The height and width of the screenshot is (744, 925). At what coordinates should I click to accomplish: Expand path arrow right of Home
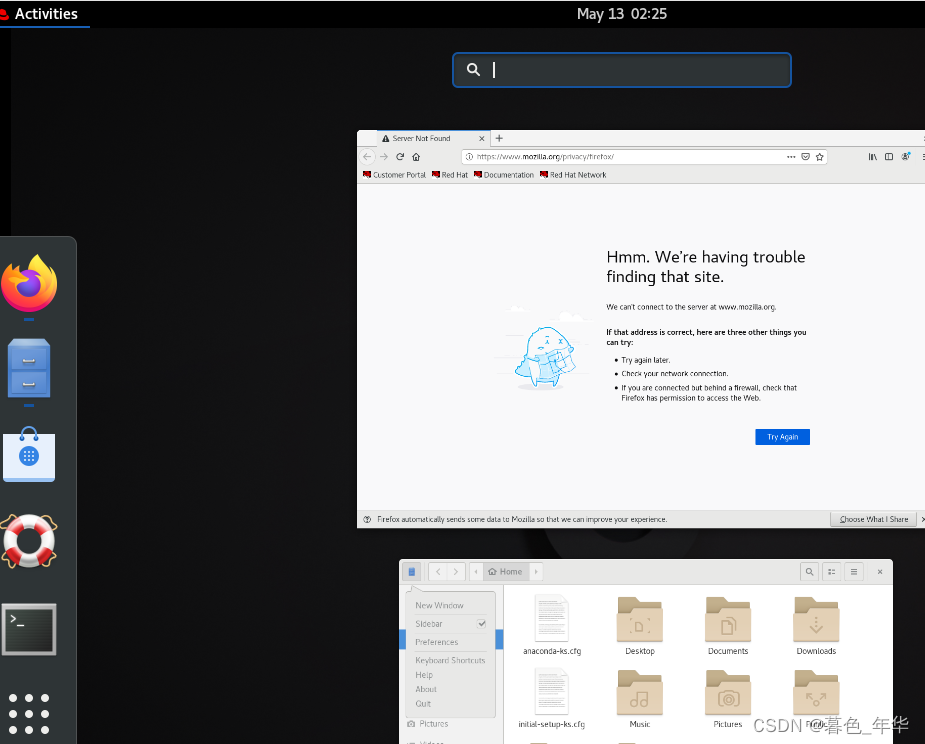[536, 572]
